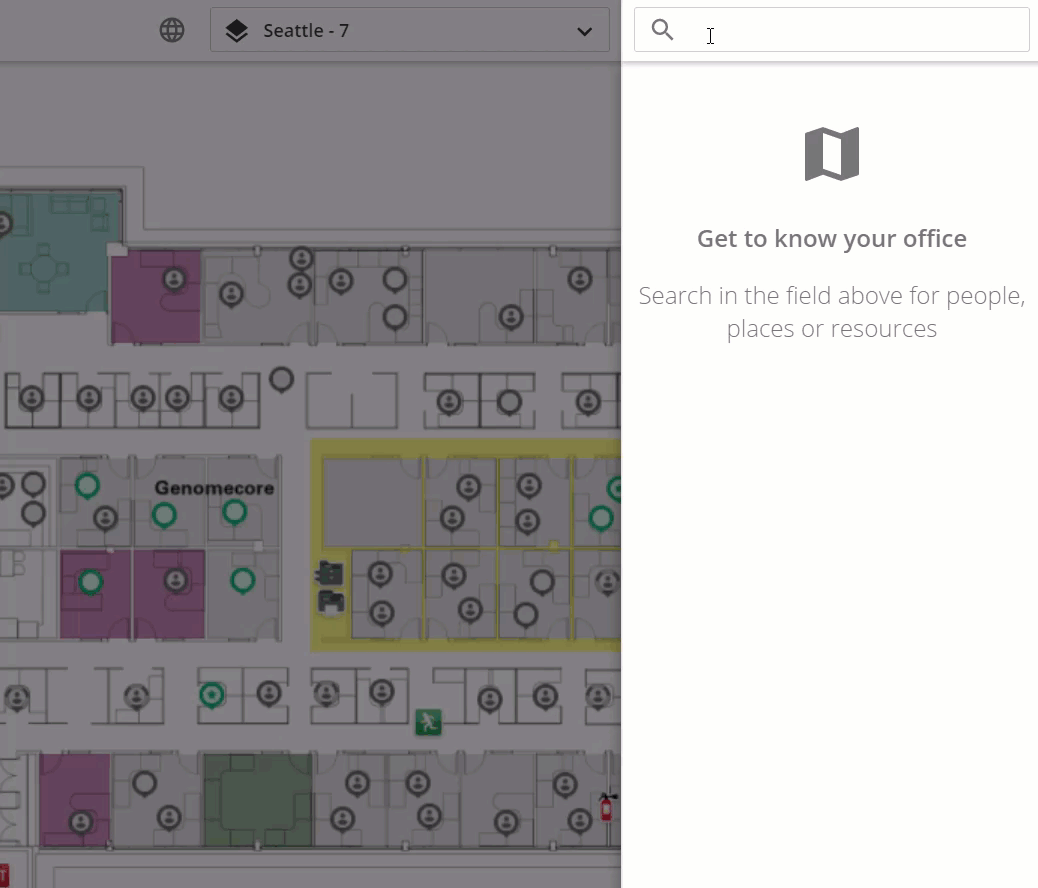Click the "Get to know your office" heading
Viewport: 1038px width, 888px height.
(x=831, y=239)
